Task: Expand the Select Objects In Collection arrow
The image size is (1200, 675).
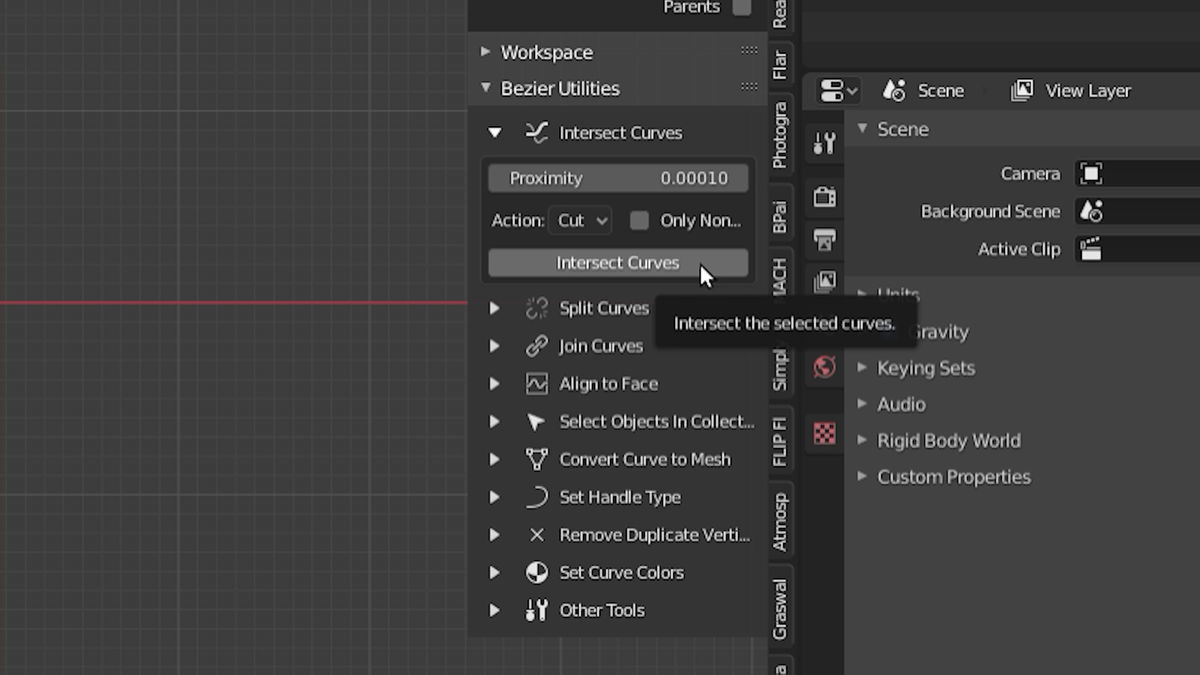Action: tap(494, 422)
